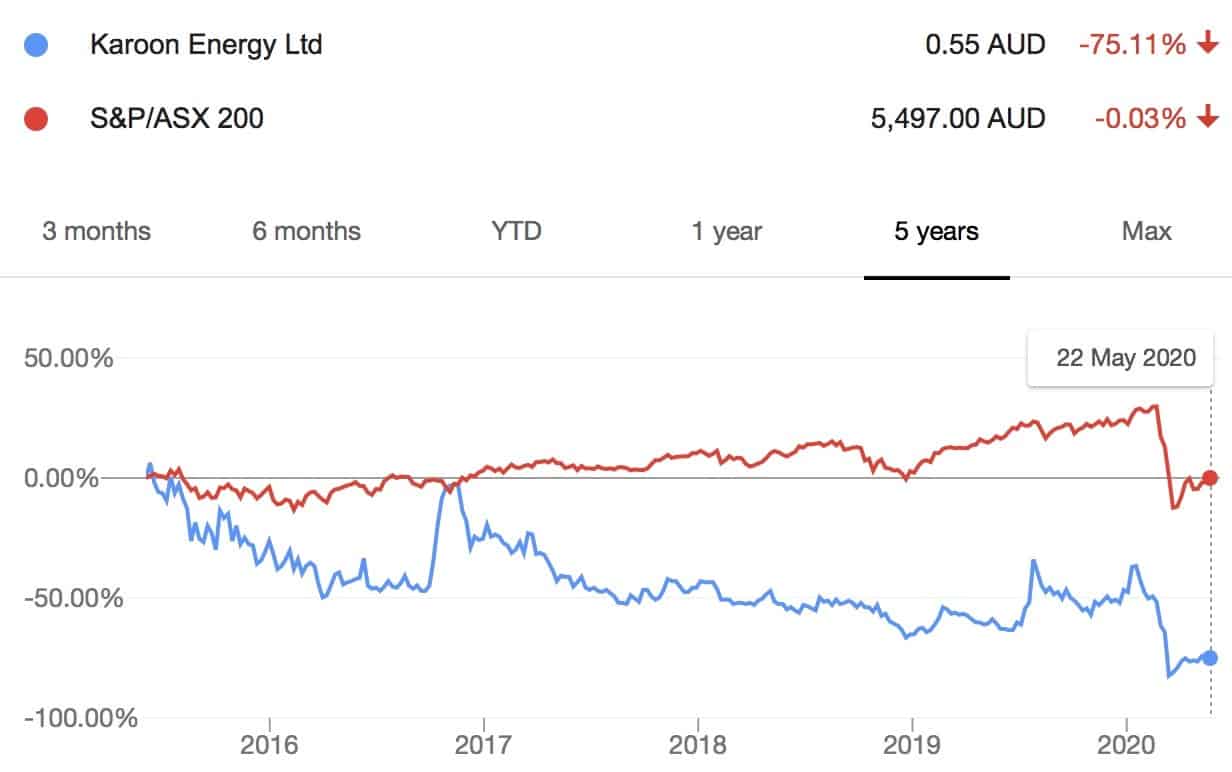Click the dashed vertical date indicator line
This screenshot has width=1232, height=772.
click(x=1211, y=560)
